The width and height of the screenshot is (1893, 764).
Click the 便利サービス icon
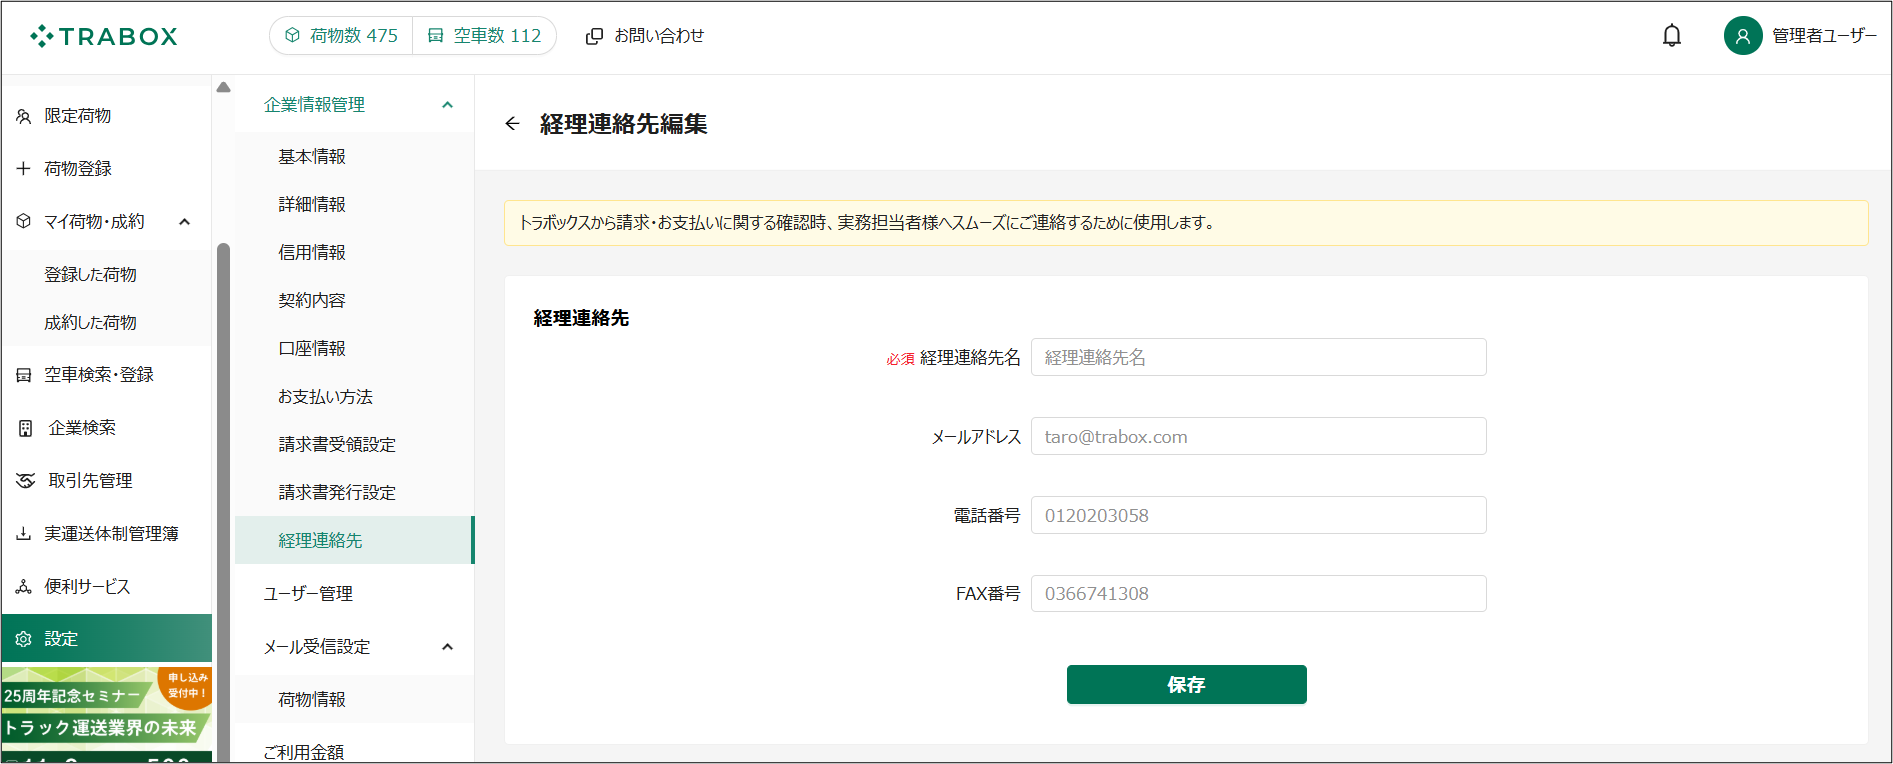(24, 587)
